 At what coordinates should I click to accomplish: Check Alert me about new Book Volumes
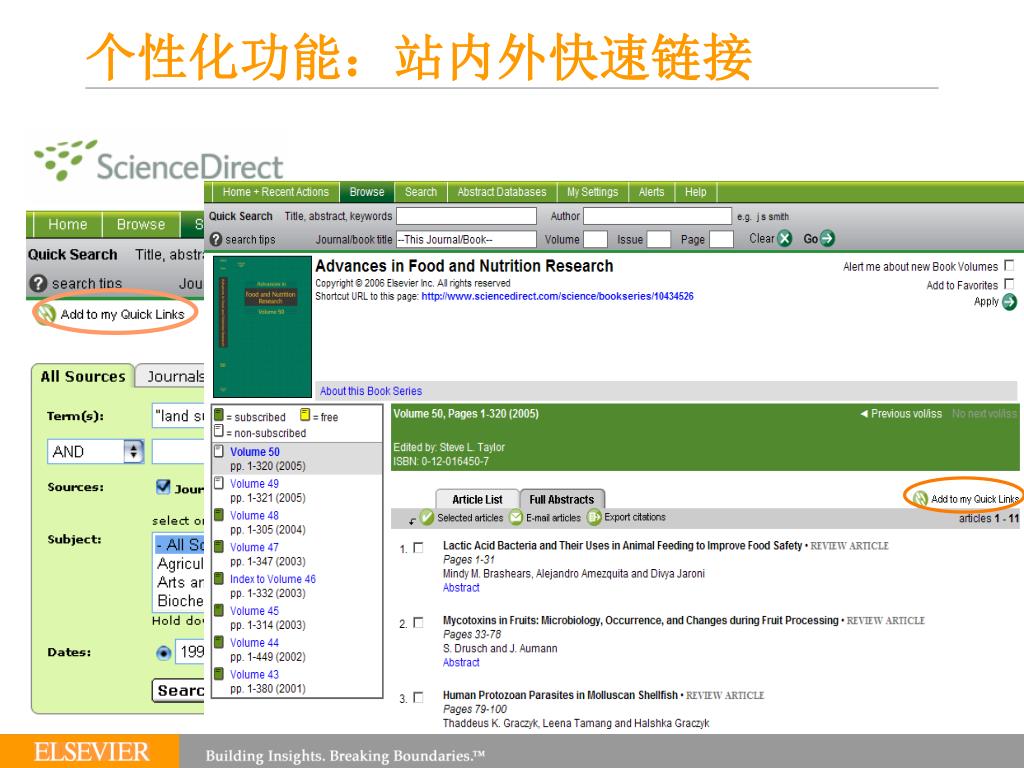point(1009,266)
